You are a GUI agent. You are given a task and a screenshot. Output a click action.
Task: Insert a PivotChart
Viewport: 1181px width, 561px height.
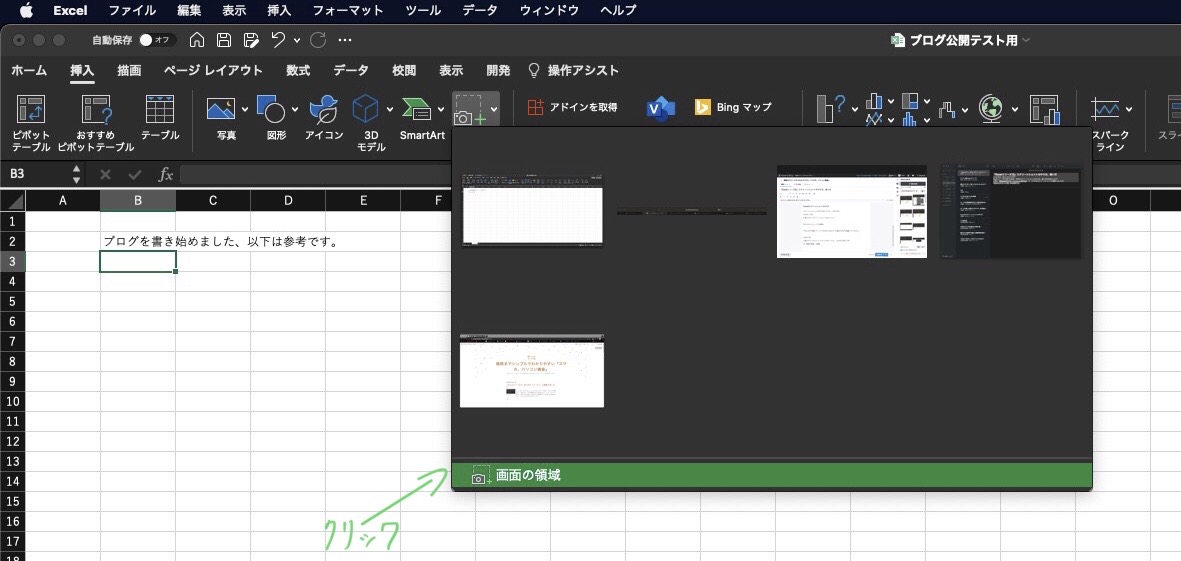point(1045,108)
